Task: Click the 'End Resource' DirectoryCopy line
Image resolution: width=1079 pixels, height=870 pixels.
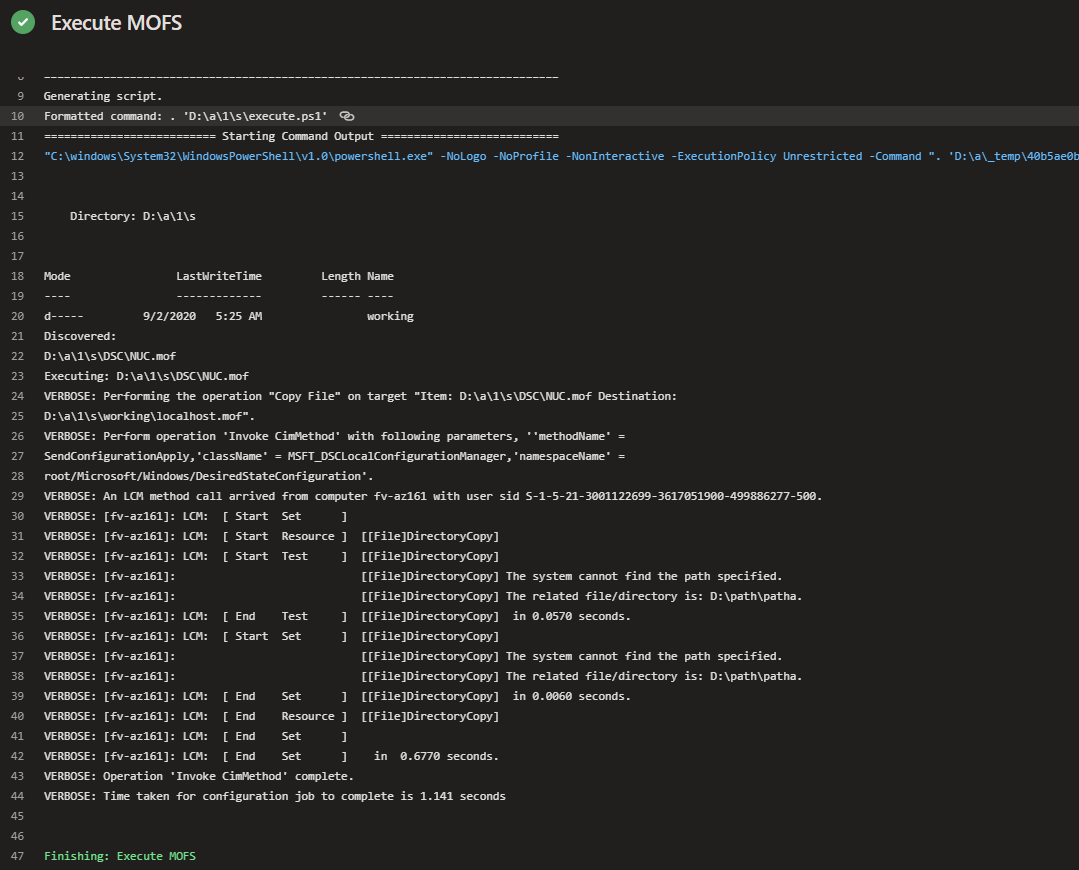Action: 272,716
